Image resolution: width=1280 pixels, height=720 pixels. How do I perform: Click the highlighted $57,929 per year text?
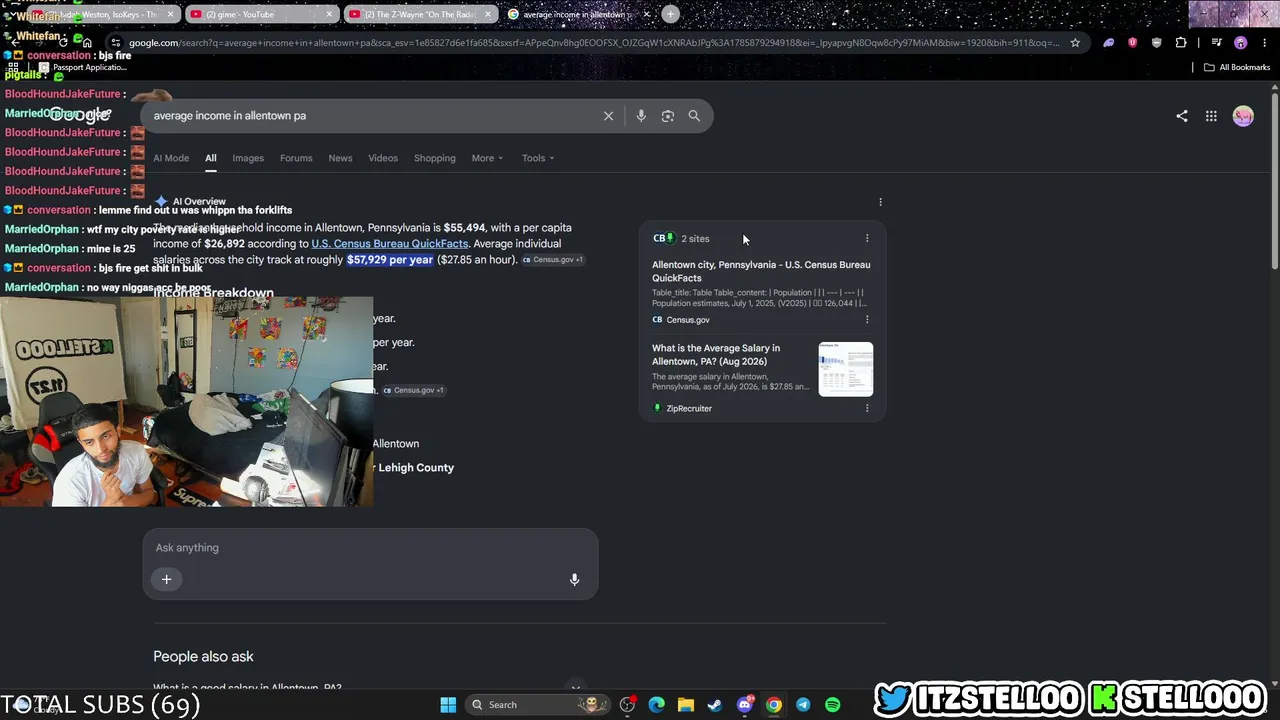[x=390, y=260]
